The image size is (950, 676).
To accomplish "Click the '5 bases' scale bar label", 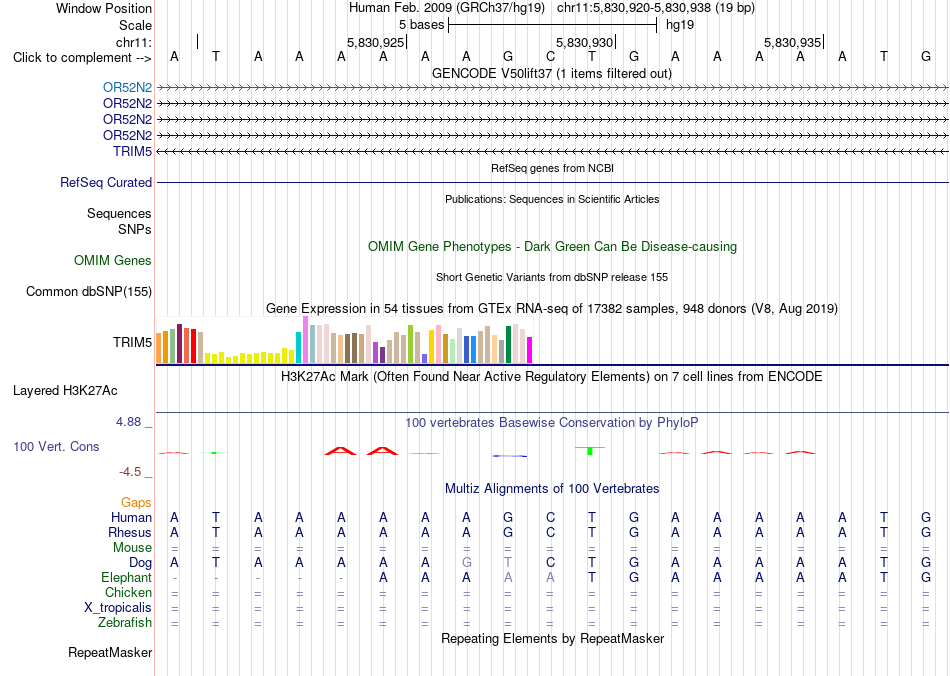I will 422,25.
